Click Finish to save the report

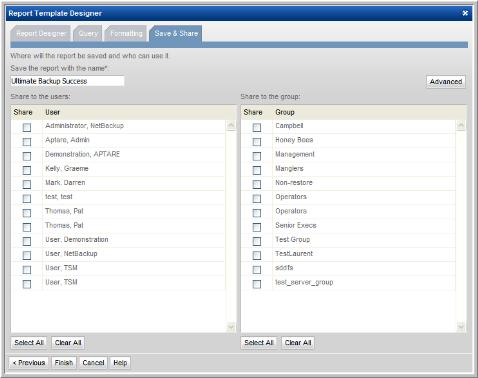pyautogui.click(x=64, y=363)
